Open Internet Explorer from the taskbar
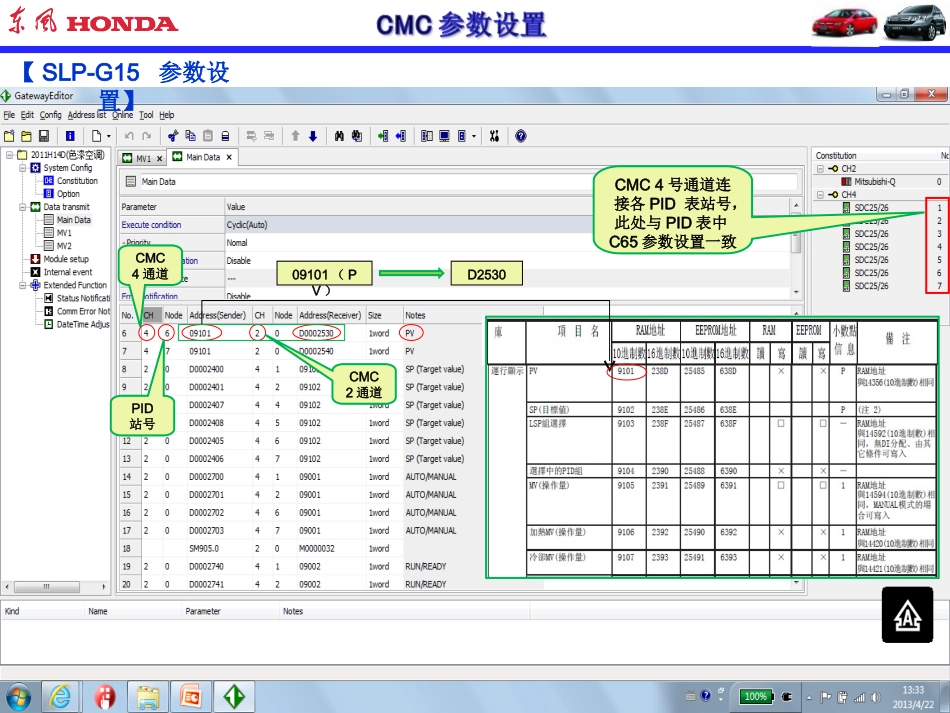Viewport: 950px width, 713px height. point(61,697)
